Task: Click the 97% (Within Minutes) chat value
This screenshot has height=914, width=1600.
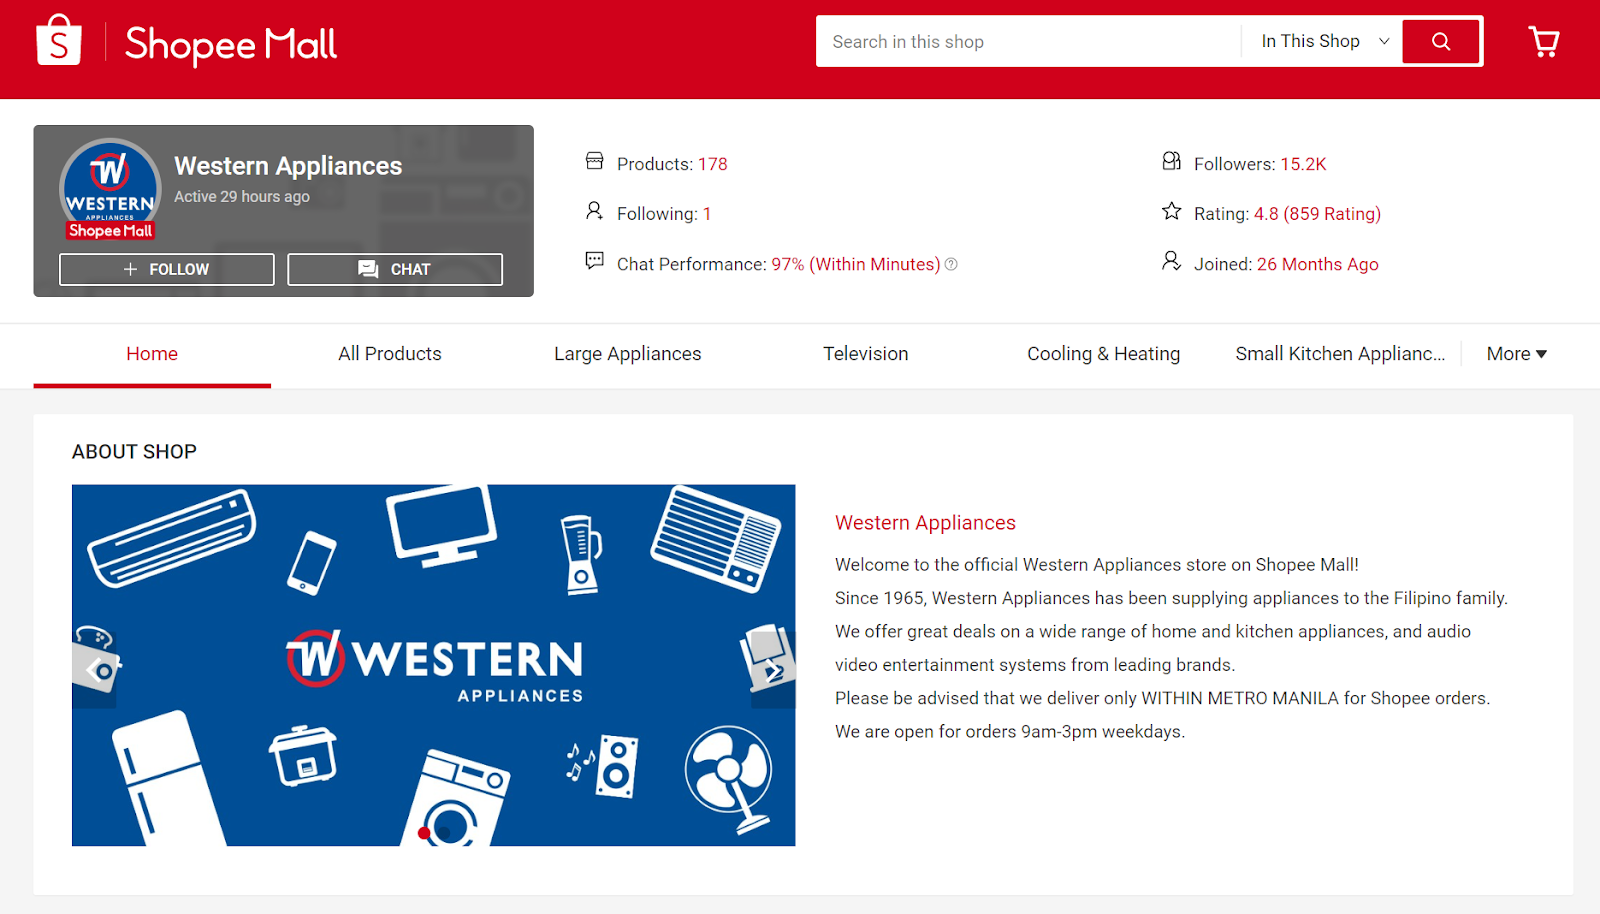Action: 856,264
